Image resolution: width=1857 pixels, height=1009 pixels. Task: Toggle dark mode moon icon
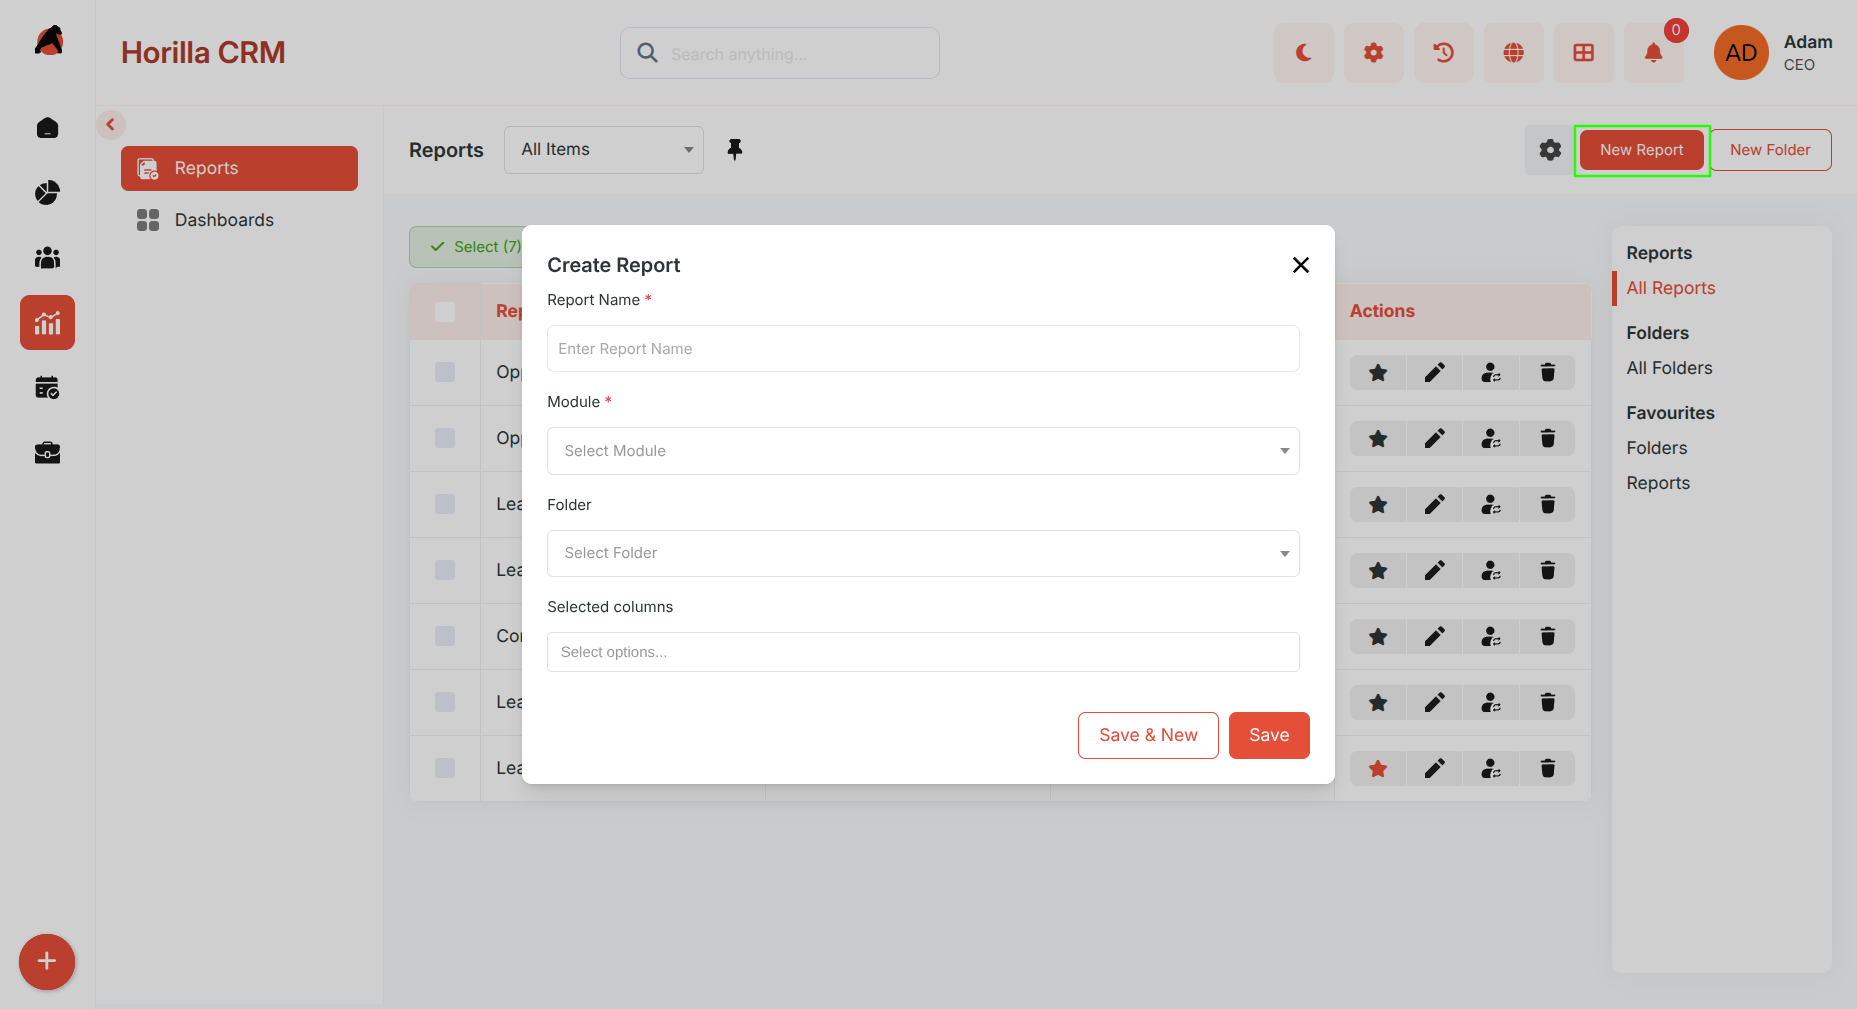(1303, 53)
